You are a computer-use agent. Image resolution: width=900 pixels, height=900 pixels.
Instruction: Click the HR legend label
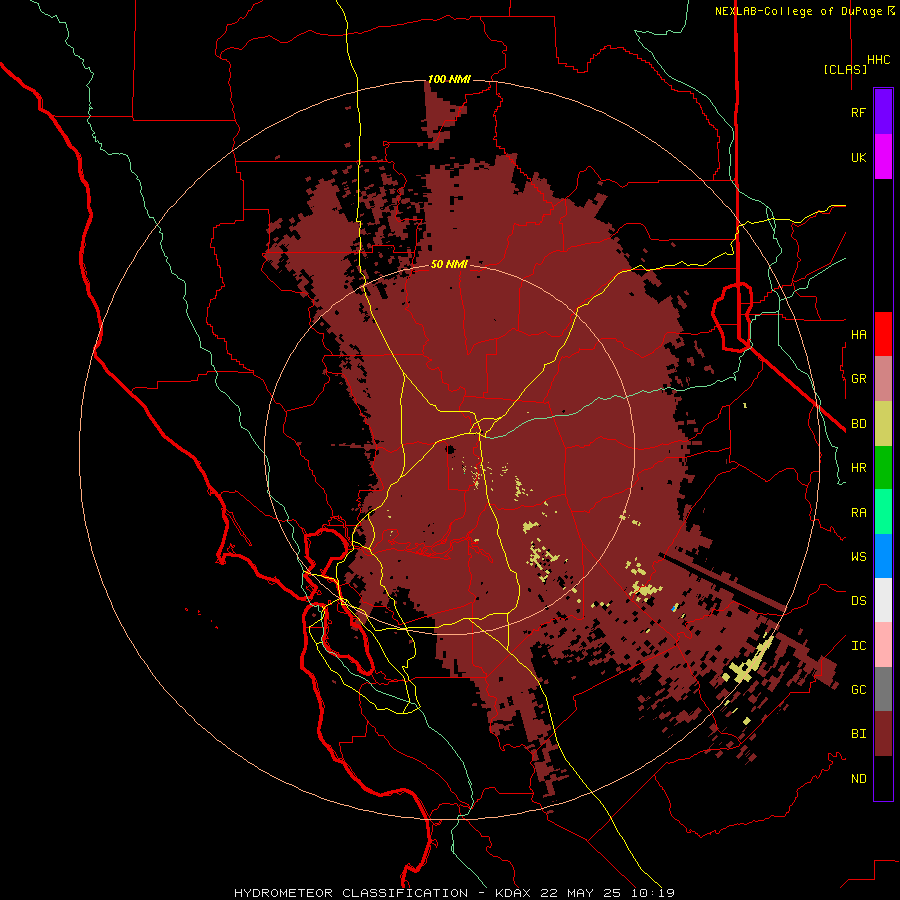click(x=859, y=468)
